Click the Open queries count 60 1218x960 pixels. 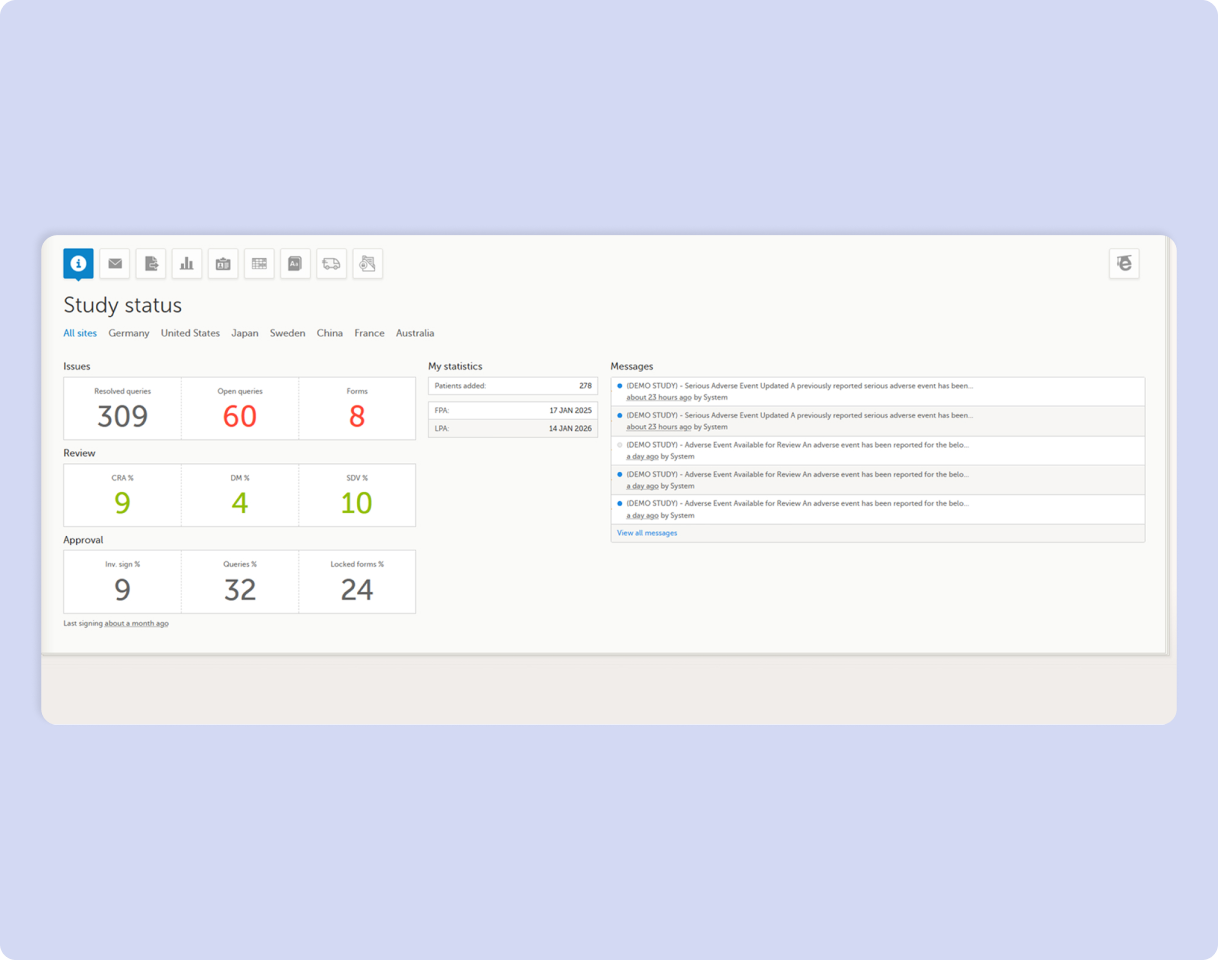tap(239, 418)
